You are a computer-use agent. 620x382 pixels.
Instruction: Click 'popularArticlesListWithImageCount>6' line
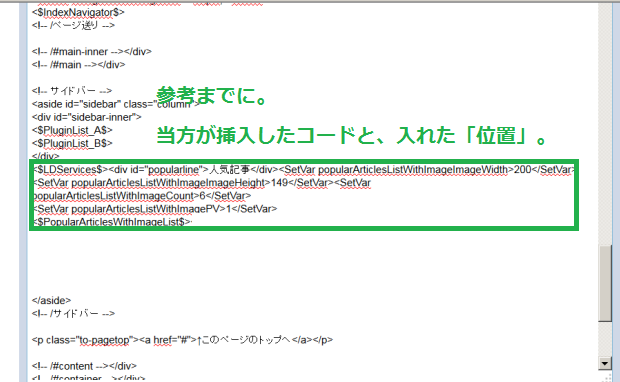coord(142,196)
